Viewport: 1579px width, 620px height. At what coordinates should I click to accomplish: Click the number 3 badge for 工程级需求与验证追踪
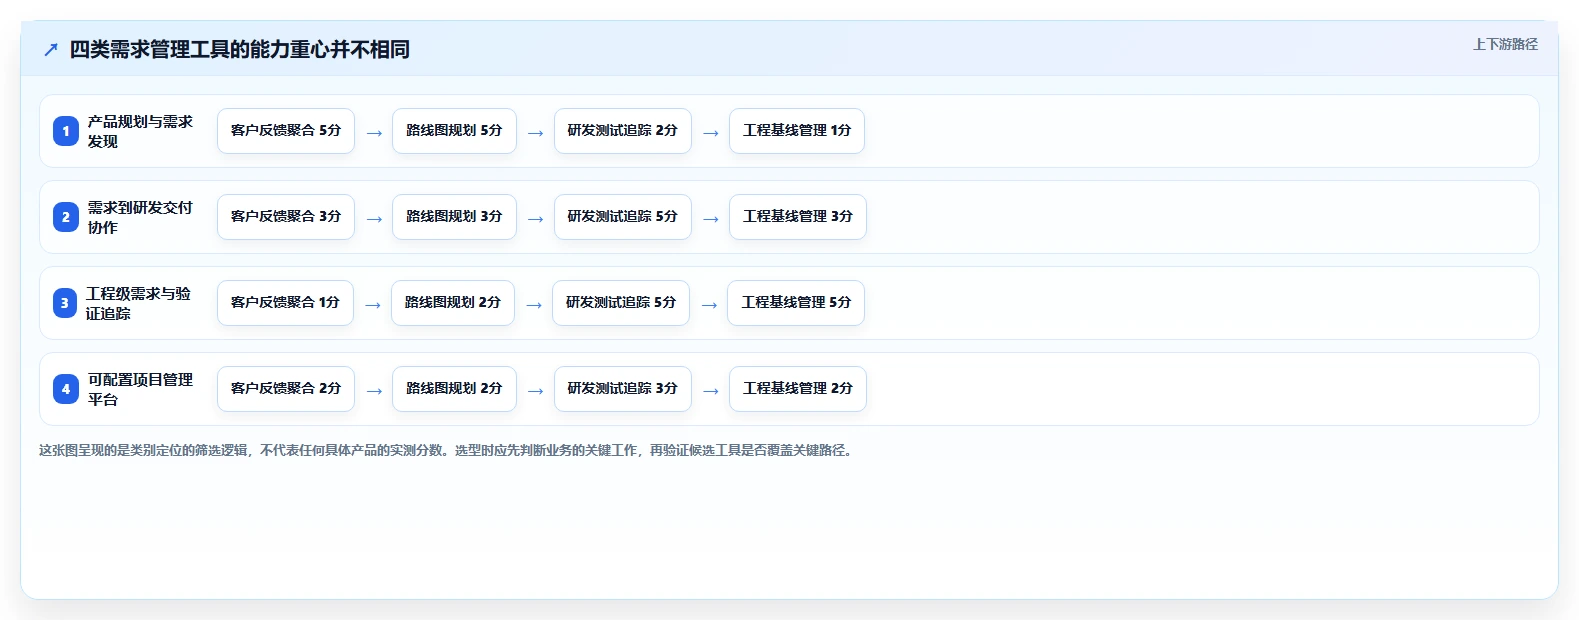tap(65, 303)
